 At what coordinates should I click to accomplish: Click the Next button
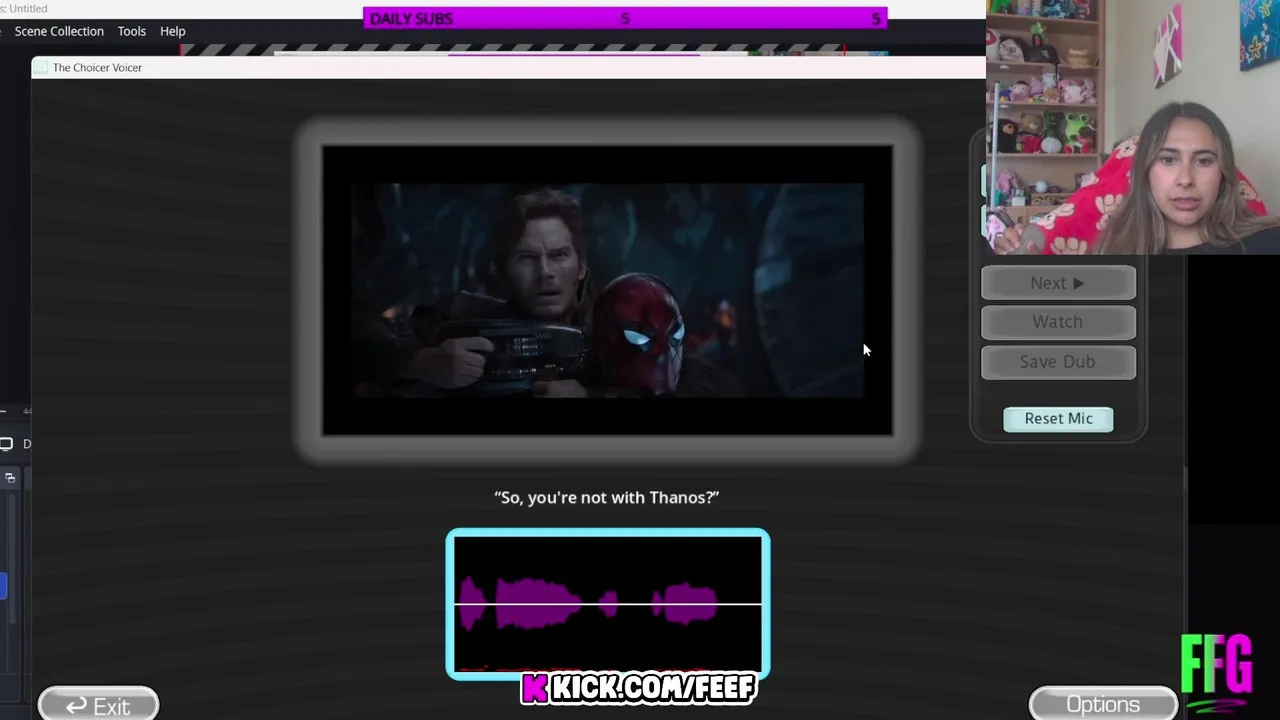pos(1058,283)
